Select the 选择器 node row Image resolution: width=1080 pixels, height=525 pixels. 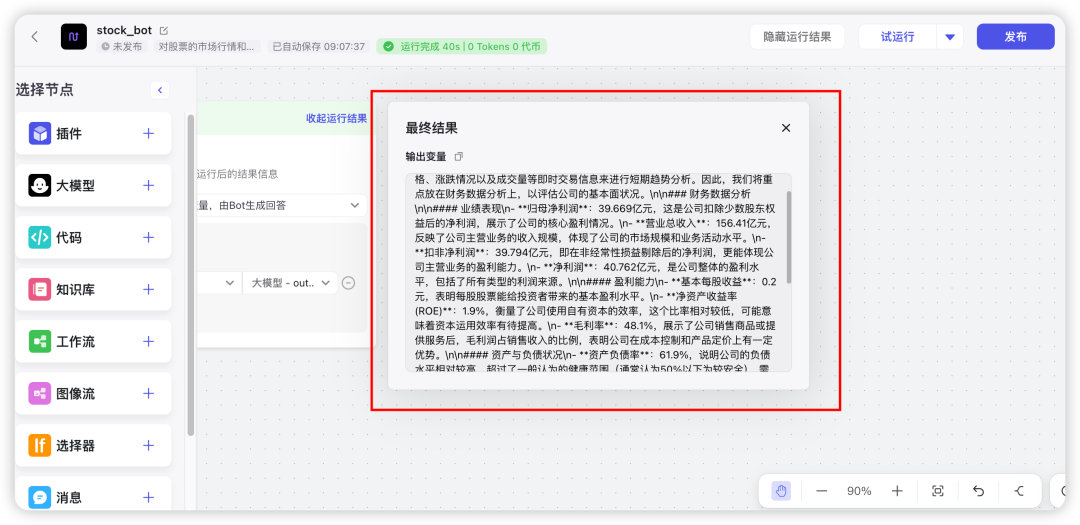pos(93,446)
